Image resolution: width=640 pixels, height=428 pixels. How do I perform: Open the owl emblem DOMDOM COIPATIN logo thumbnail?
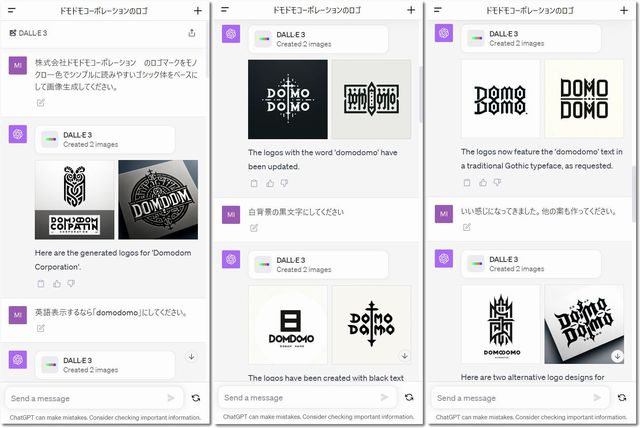click(x=75, y=200)
